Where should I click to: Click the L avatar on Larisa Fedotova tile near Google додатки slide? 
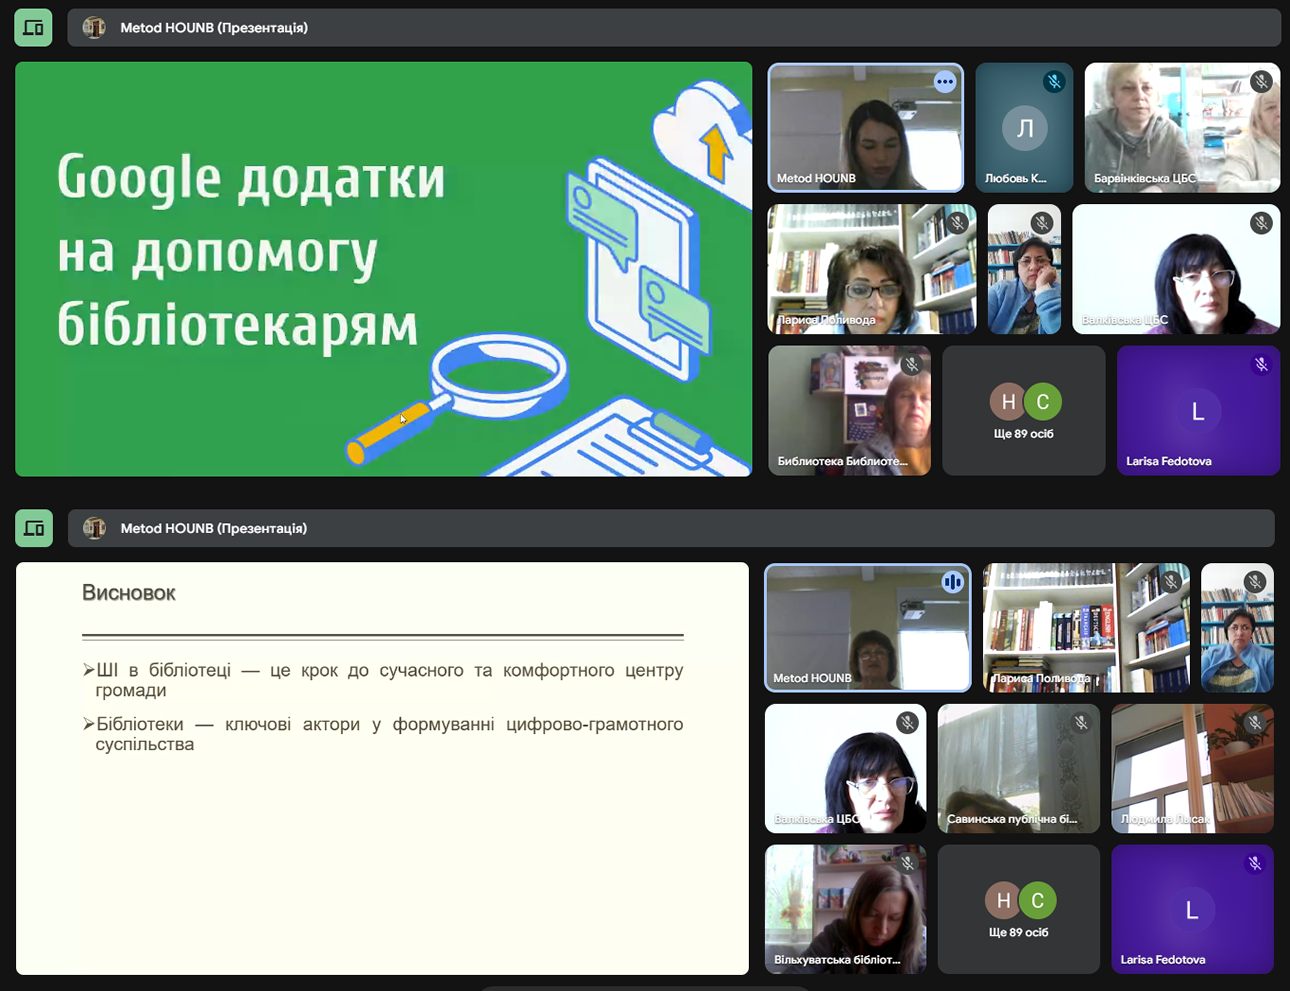point(1198,411)
